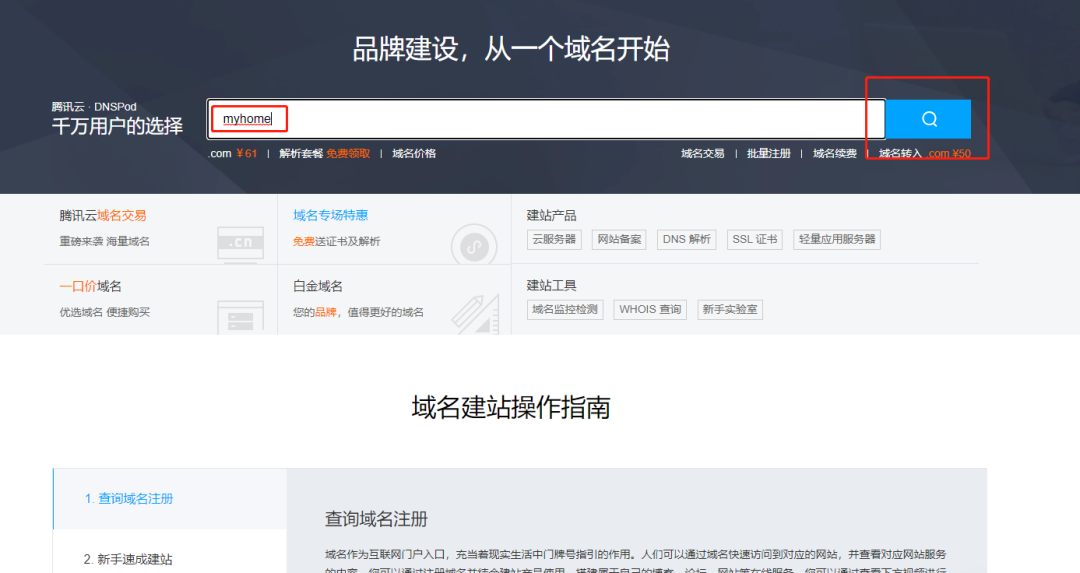The image size is (1080, 573).
Task: Click the 云服务器 tag button
Action: click(x=554, y=240)
